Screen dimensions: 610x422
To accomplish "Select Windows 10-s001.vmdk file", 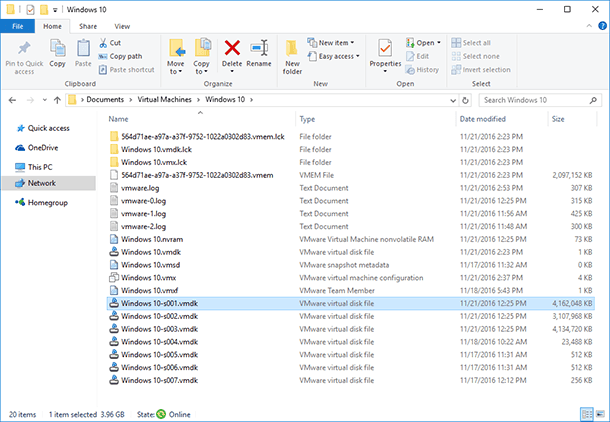I will [x=350, y=303].
